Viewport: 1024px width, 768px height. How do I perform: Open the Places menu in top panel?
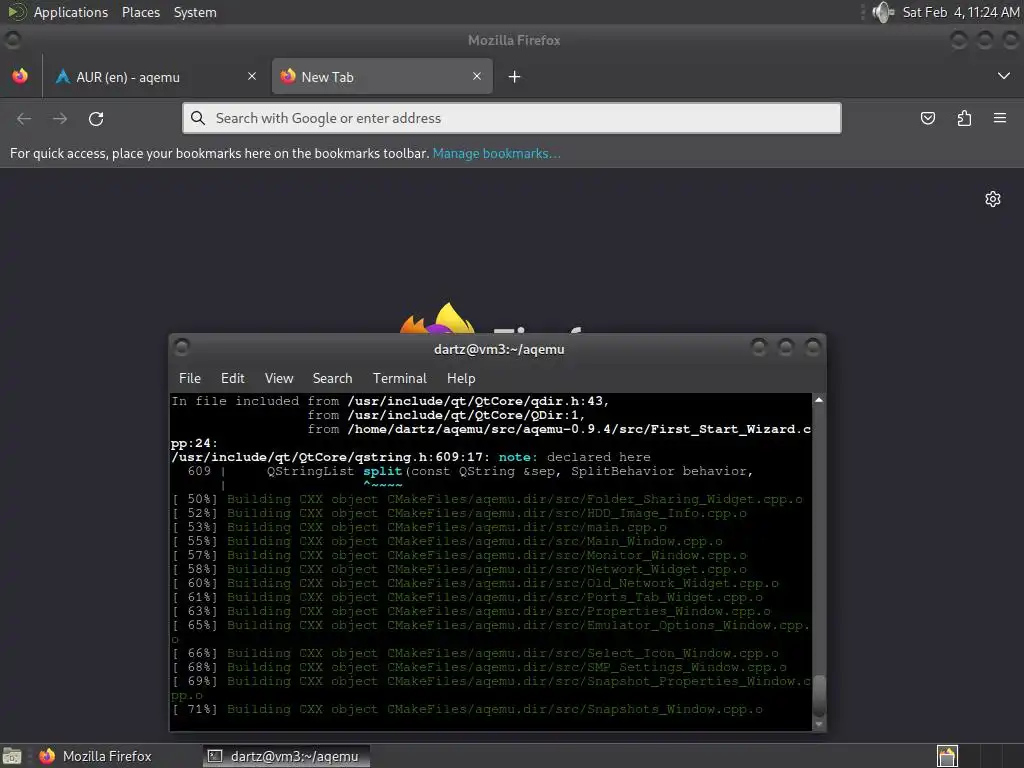tap(141, 12)
